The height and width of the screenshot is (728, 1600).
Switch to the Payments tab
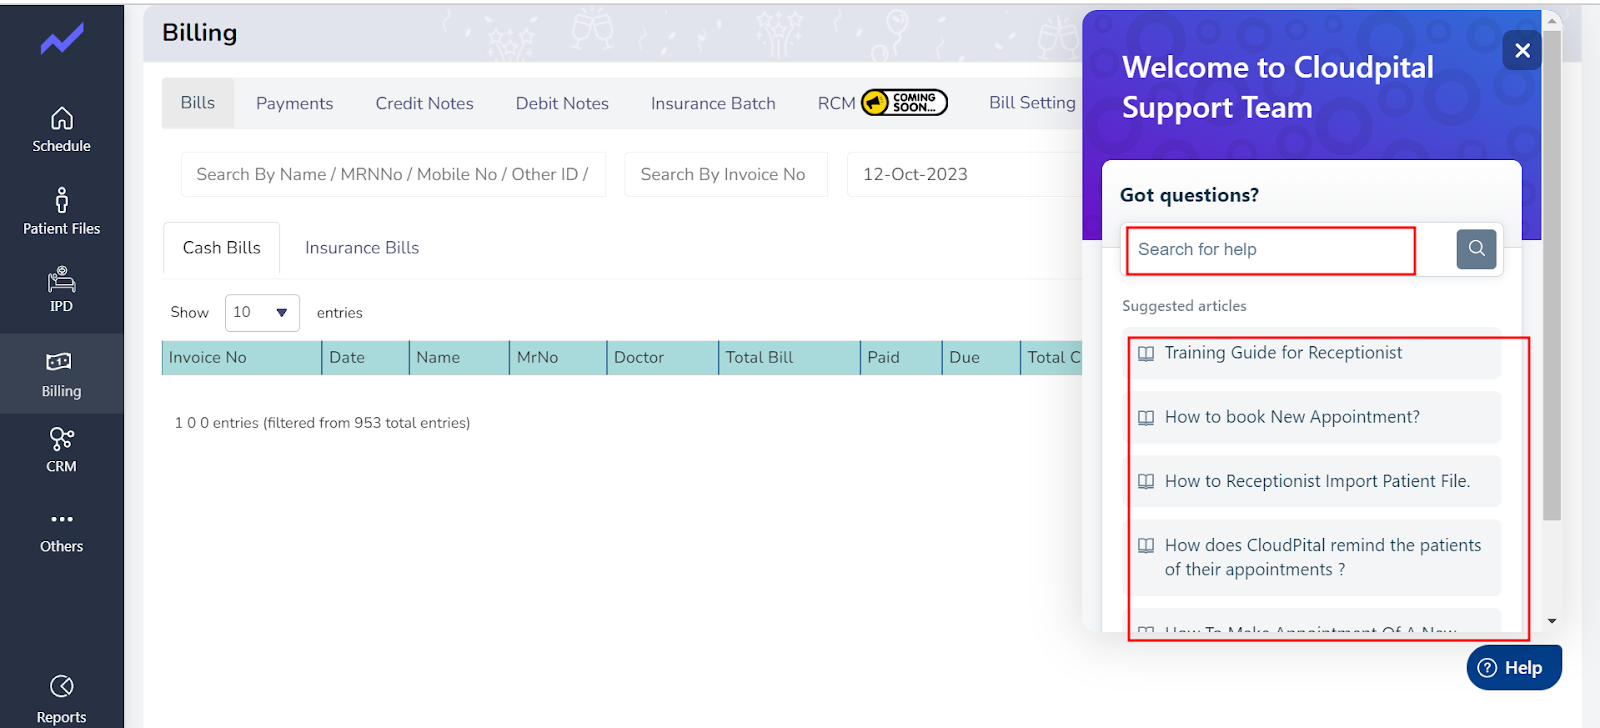click(294, 103)
